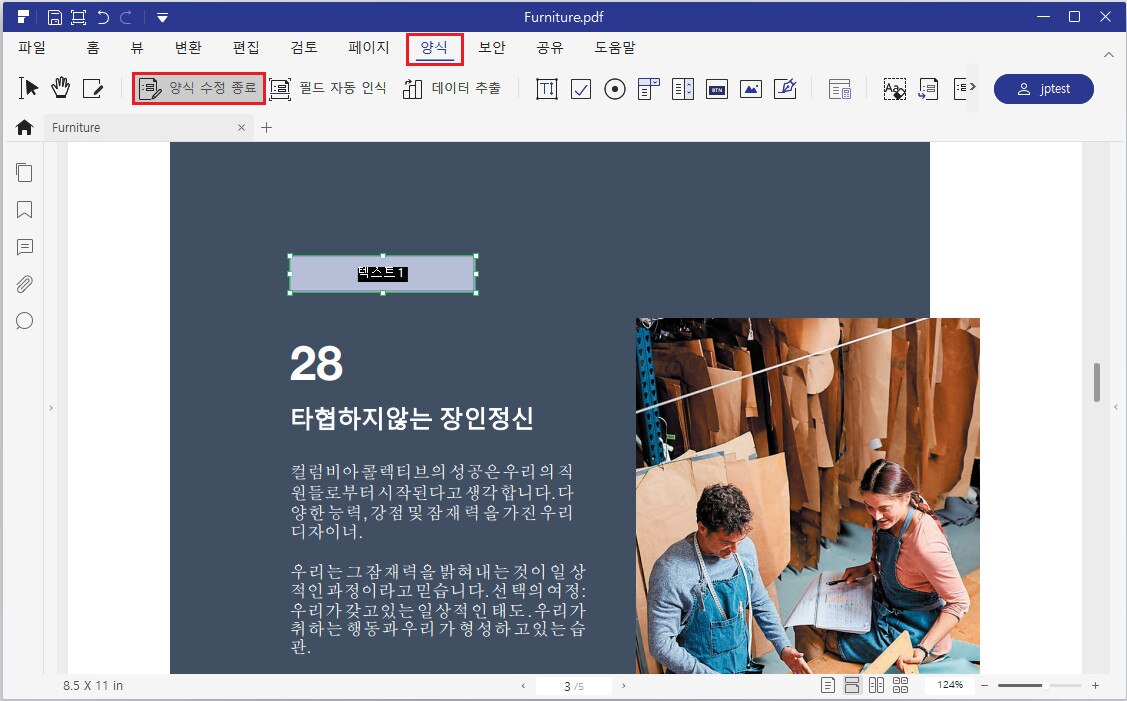
Task: Open the search panel
Action: point(24,321)
